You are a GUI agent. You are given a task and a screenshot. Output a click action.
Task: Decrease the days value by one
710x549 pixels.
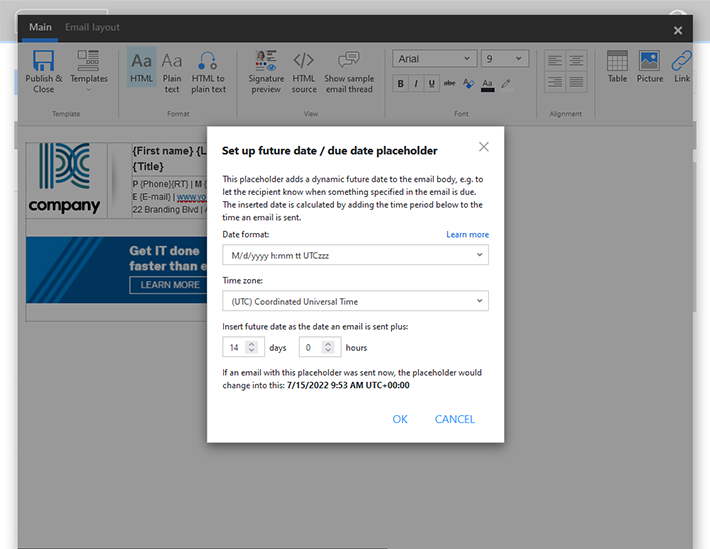coord(251,351)
